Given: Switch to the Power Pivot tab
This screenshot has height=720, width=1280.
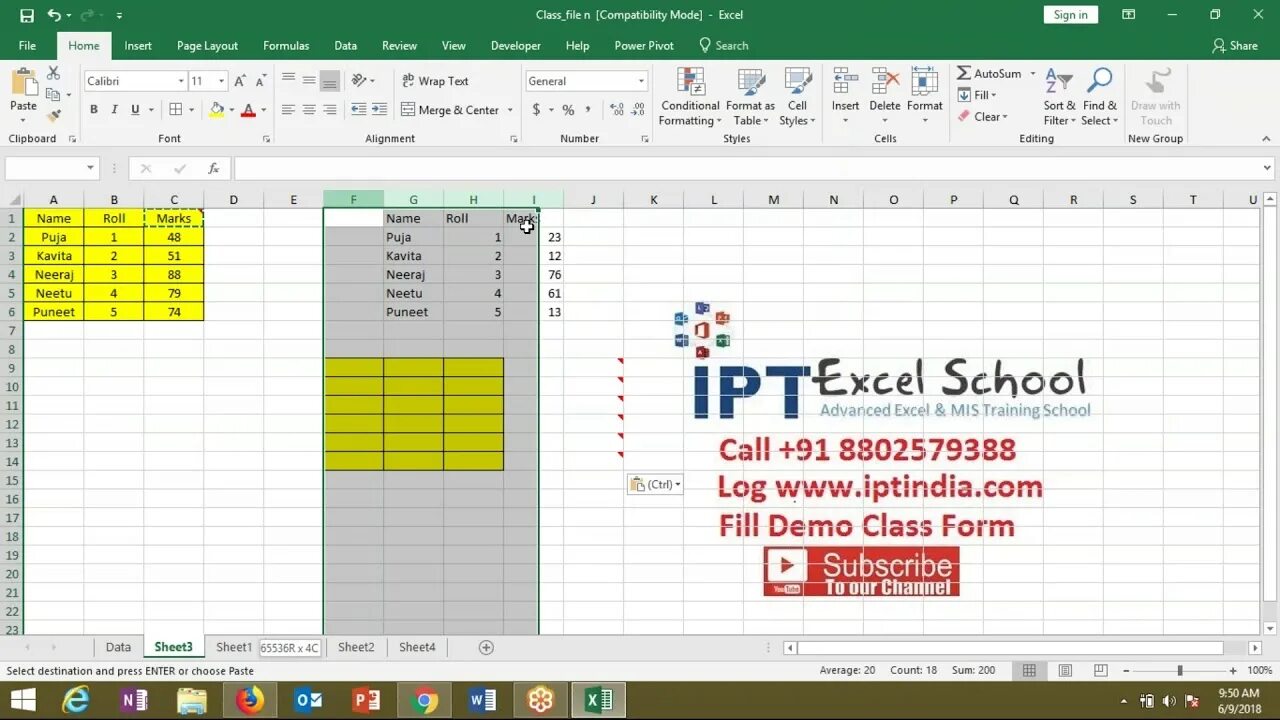Looking at the screenshot, I should tap(644, 46).
